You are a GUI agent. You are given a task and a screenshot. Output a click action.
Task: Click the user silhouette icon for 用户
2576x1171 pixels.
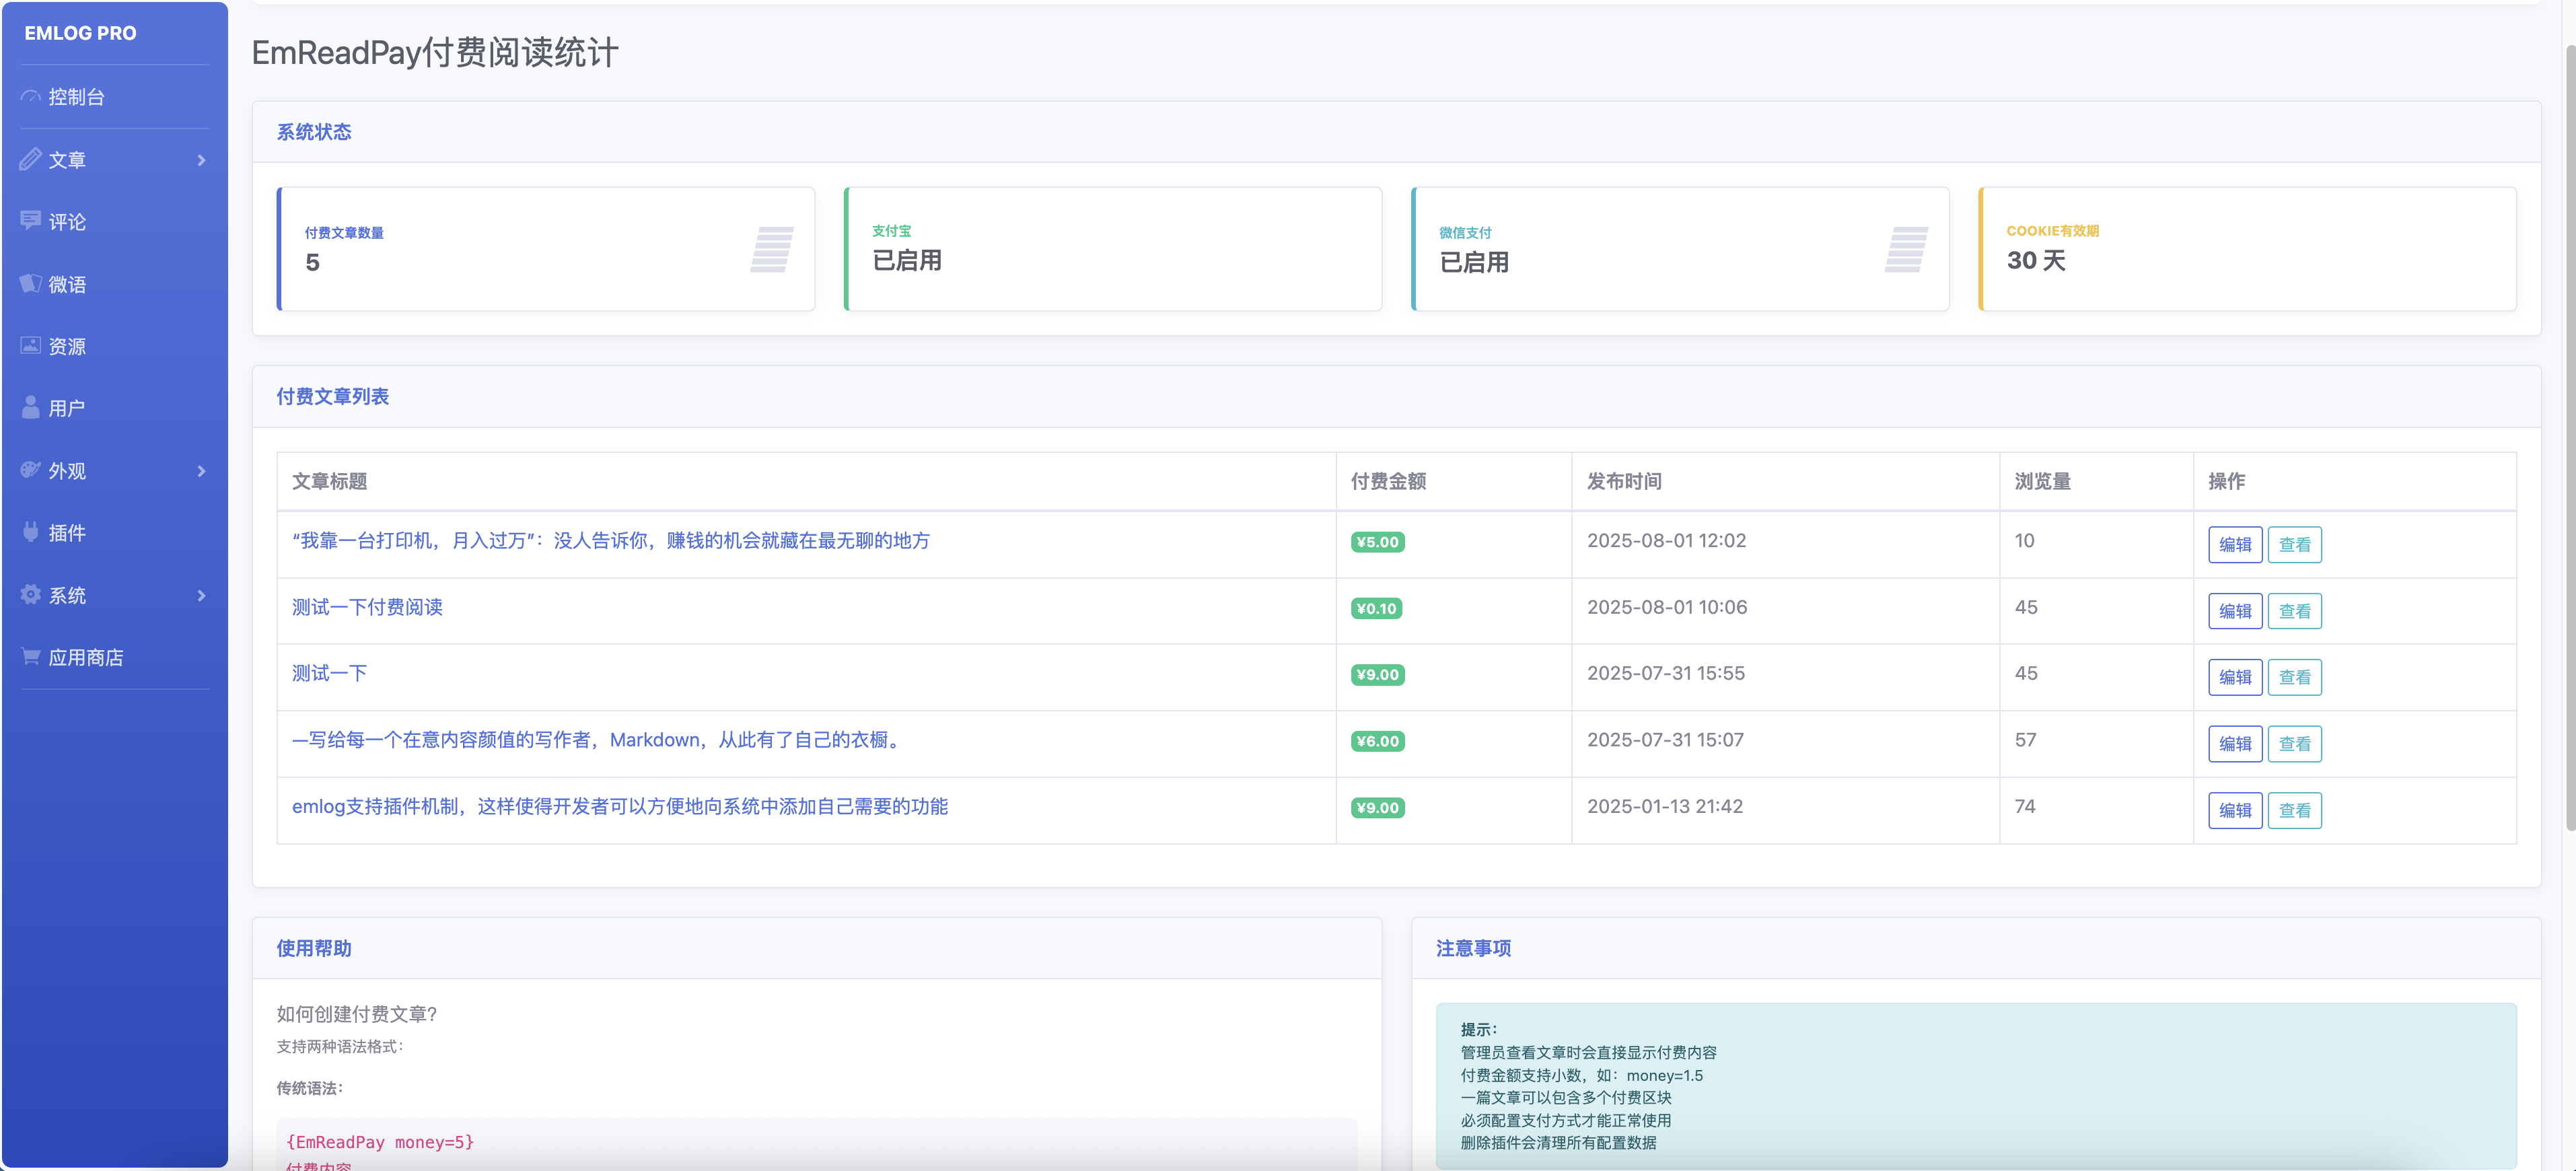point(31,408)
